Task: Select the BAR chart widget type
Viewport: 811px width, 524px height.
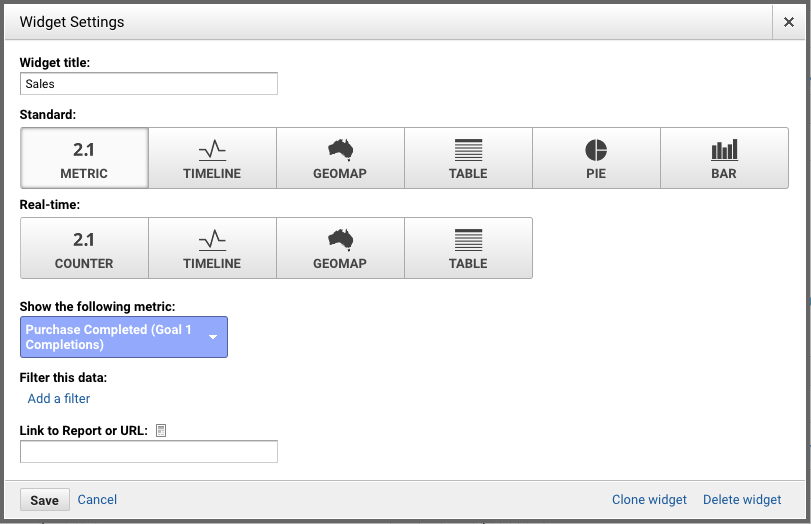Action: [x=724, y=158]
